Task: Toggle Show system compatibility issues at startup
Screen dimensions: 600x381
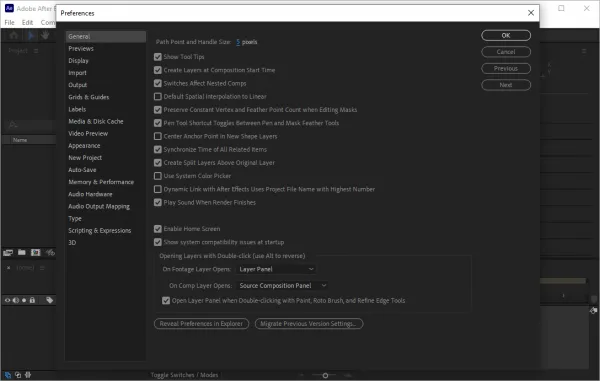Action: (158, 242)
